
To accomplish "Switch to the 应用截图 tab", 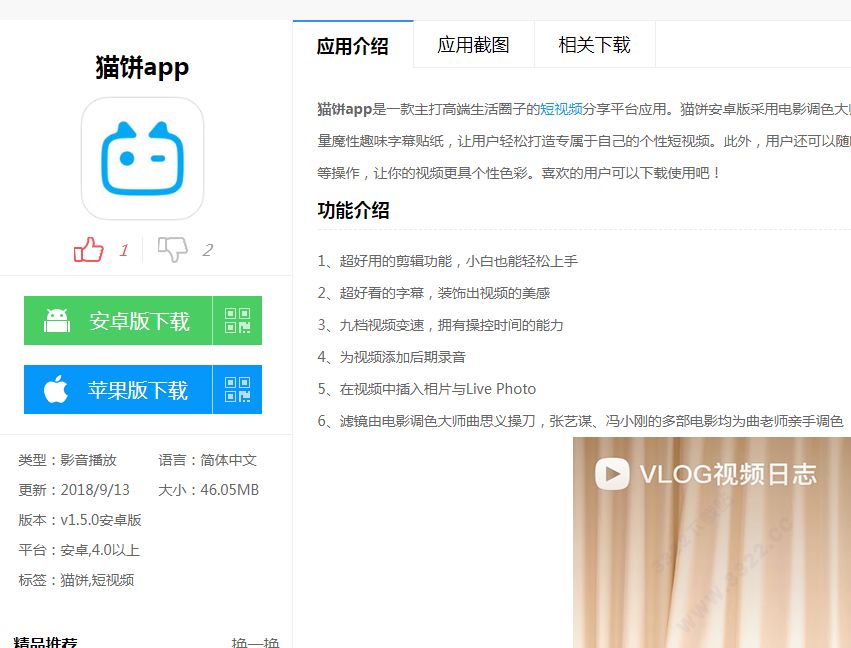I will (474, 45).
